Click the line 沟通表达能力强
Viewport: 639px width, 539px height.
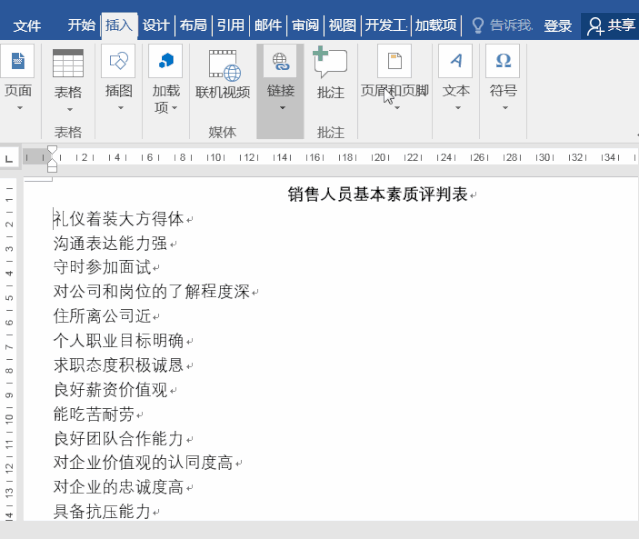110,244
